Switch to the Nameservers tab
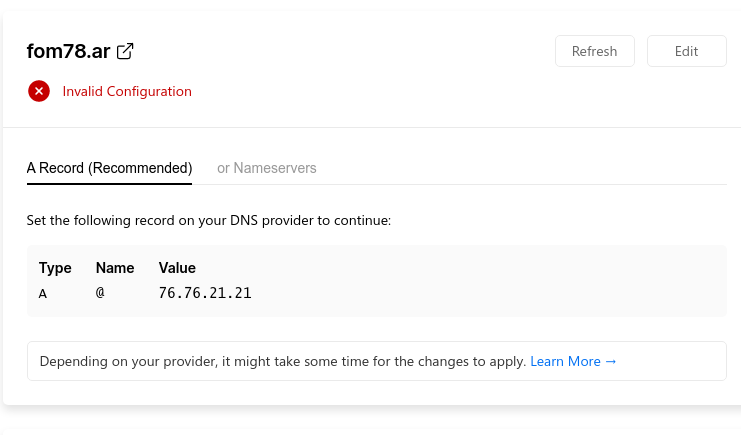 267,168
